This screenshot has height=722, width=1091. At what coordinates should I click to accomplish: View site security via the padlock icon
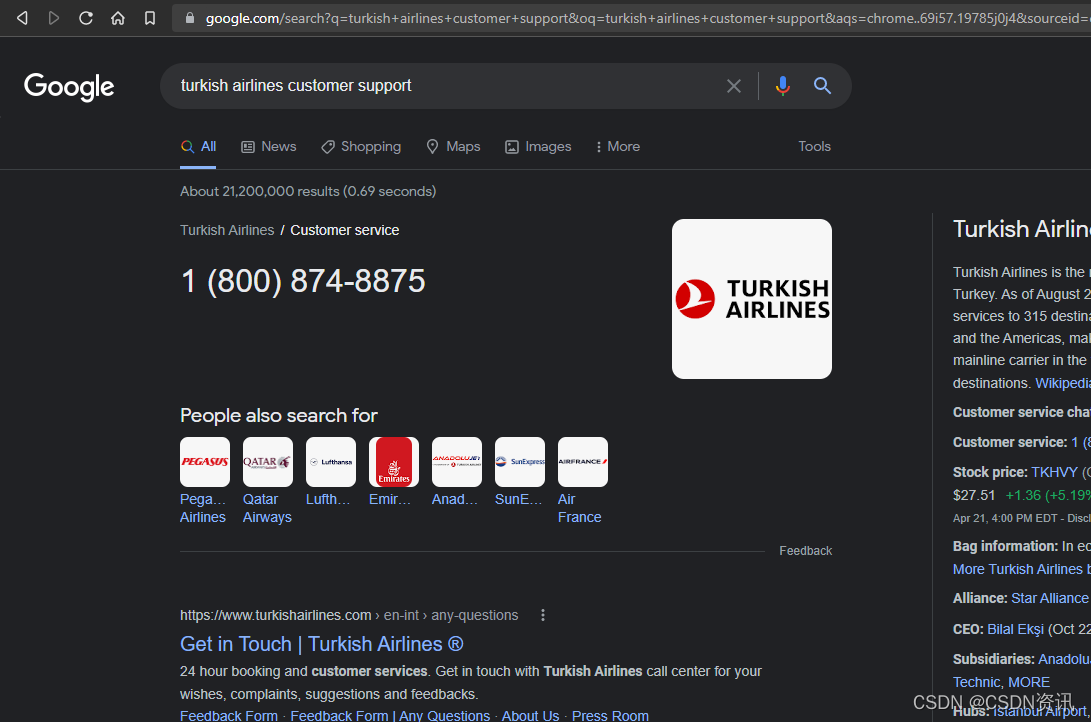point(189,18)
